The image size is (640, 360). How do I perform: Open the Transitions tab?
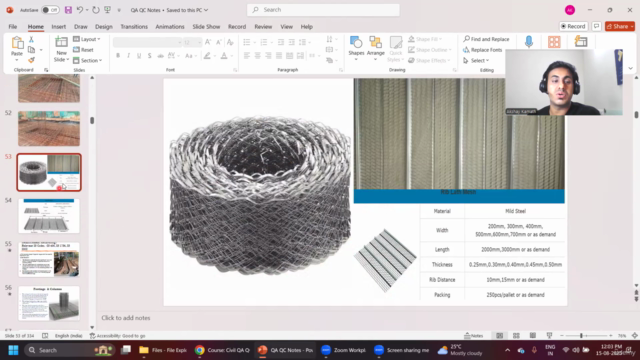pos(134,27)
